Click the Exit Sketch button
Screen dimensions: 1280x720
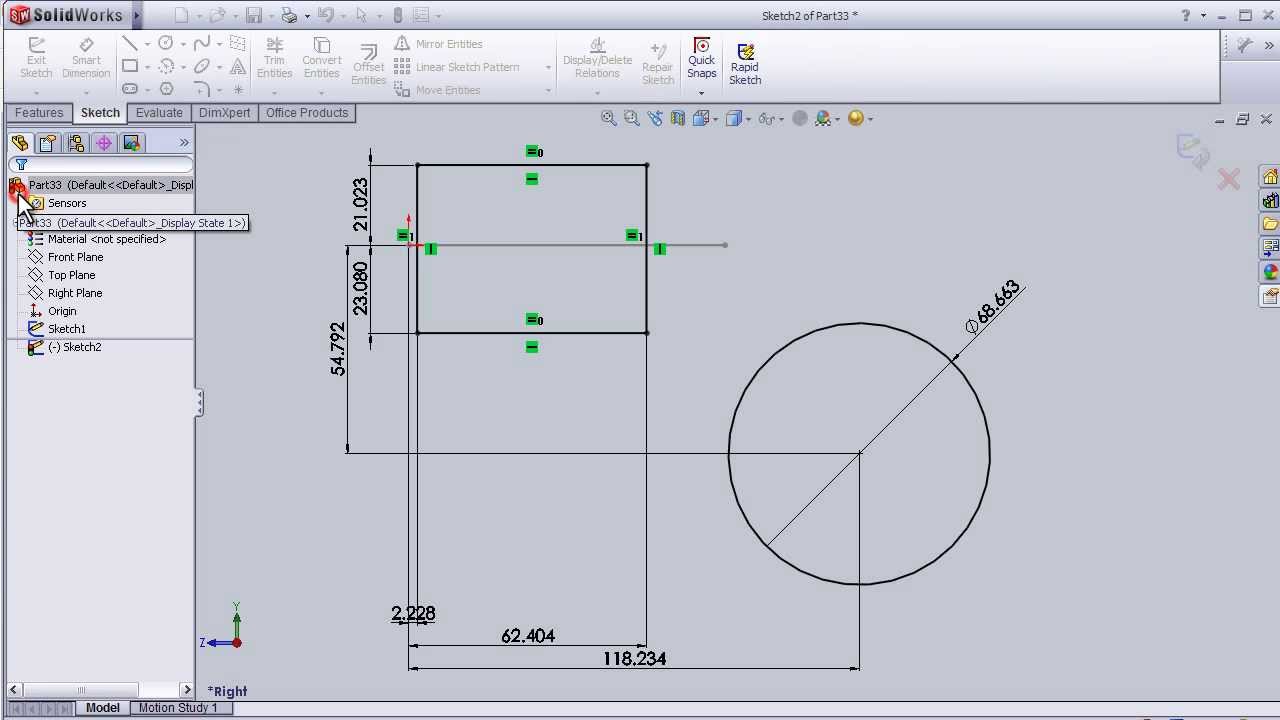coord(36,58)
